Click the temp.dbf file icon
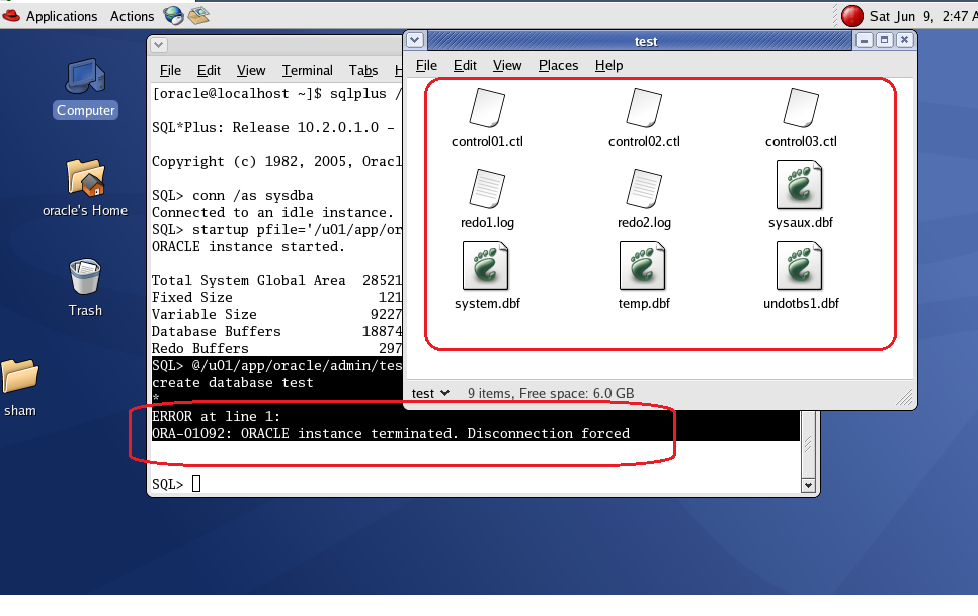The image size is (978, 616). (x=643, y=267)
